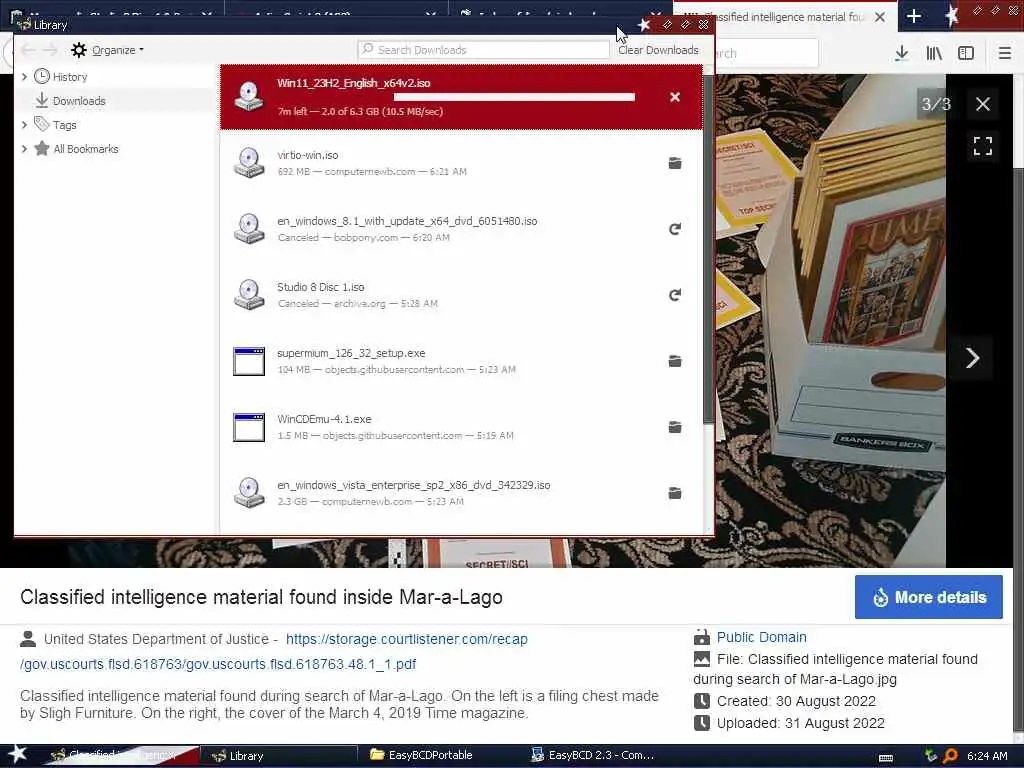1024x768 pixels.
Task: Click the Win11 download progress bar
Action: click(x=514, y=97)
